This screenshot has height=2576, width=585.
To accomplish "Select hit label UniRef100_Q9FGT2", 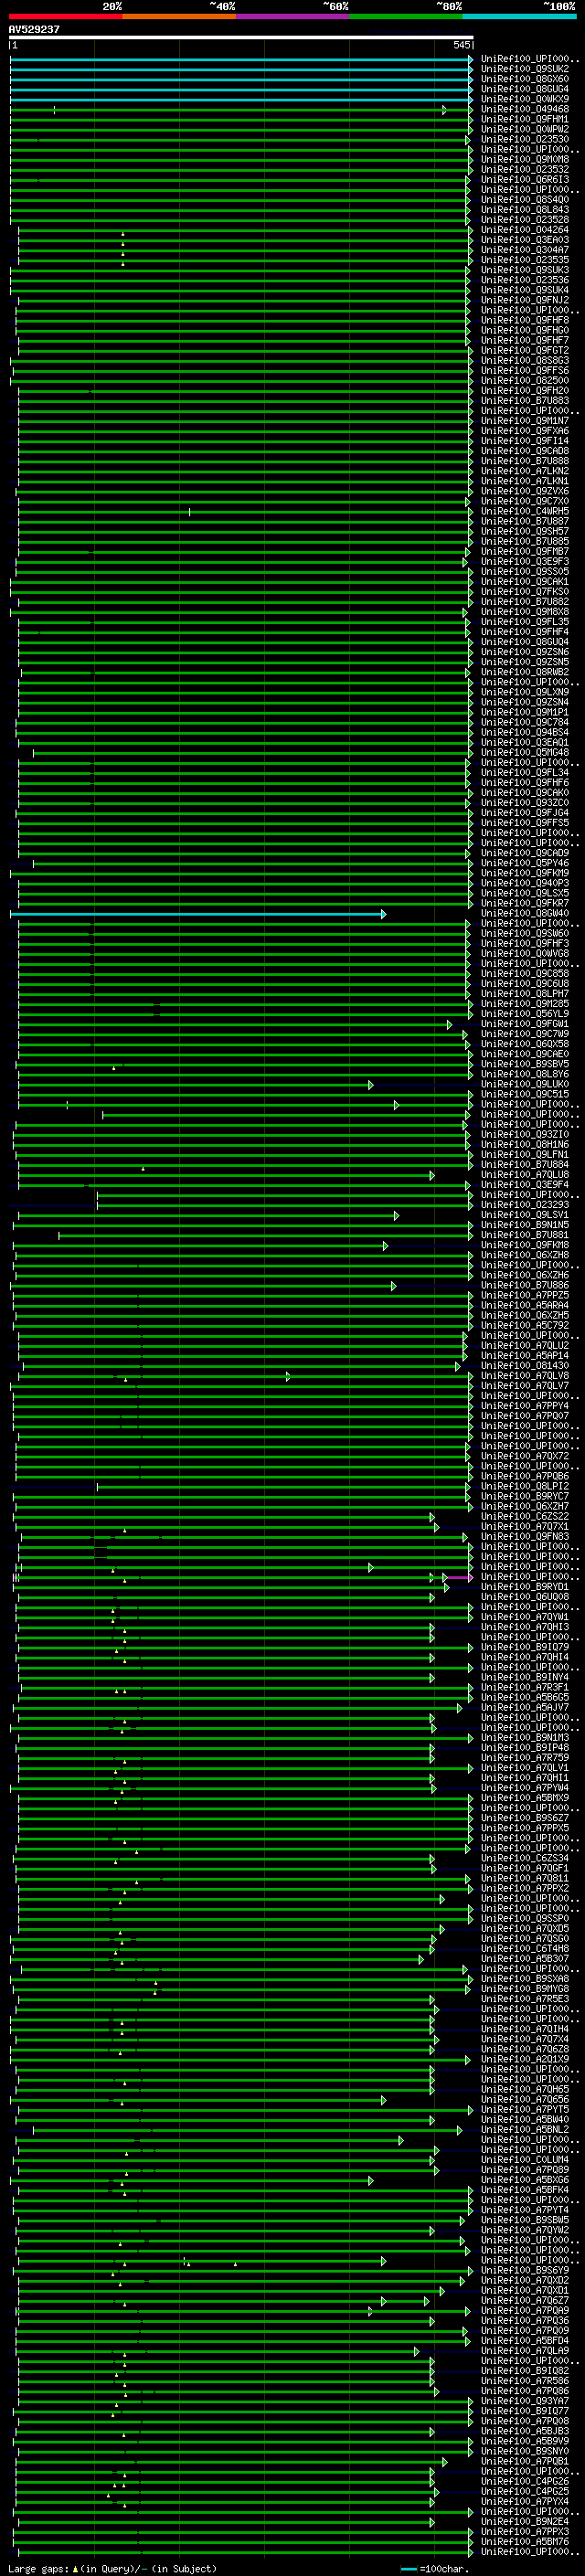I will [x=525, y=350].
